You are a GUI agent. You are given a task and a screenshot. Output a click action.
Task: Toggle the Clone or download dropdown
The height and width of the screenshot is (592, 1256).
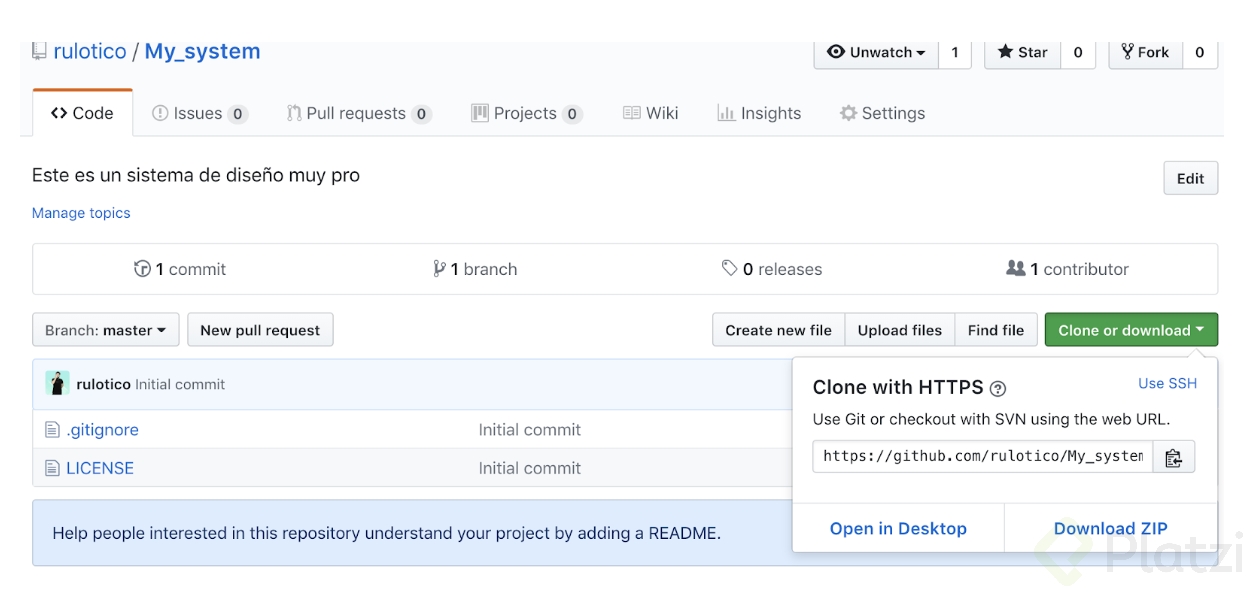(1131, 330)
